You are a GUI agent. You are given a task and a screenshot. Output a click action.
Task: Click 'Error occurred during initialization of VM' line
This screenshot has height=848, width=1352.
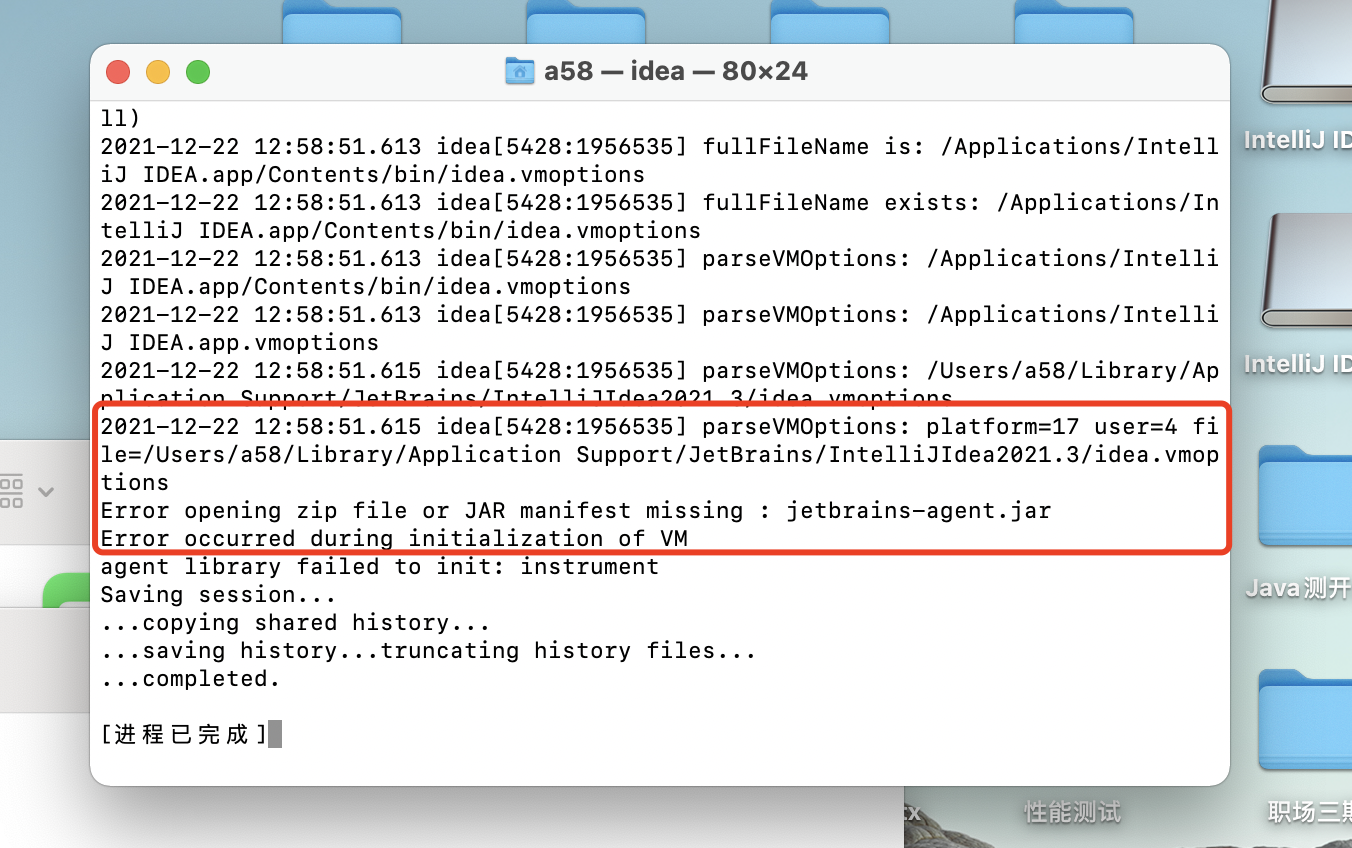pyautogui.click(x=394, y=538)
